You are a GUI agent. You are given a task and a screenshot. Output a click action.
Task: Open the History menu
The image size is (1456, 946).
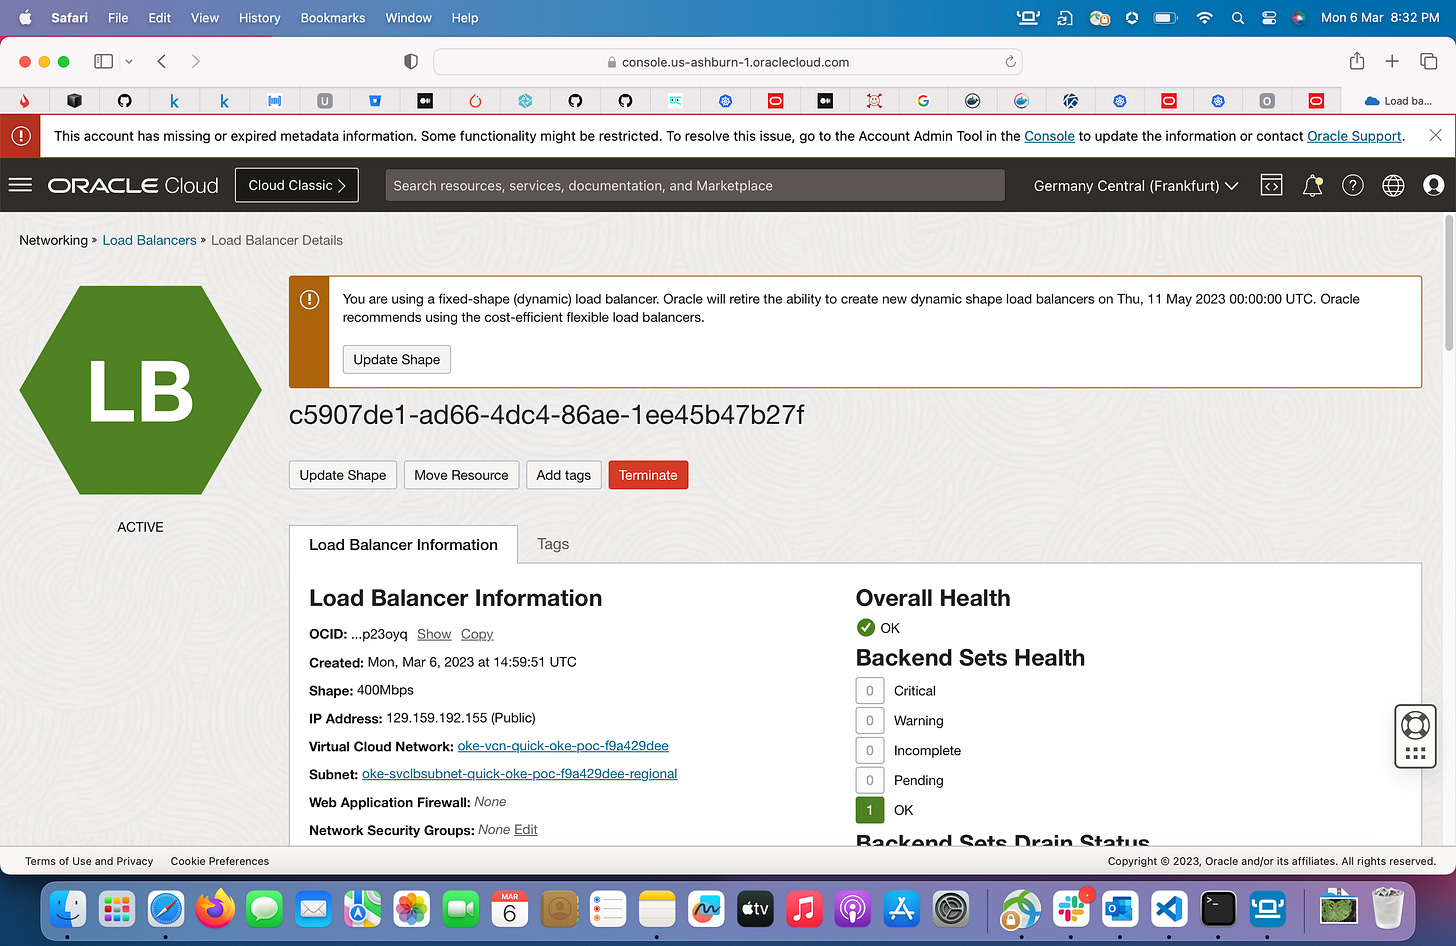tap(259, 18)
